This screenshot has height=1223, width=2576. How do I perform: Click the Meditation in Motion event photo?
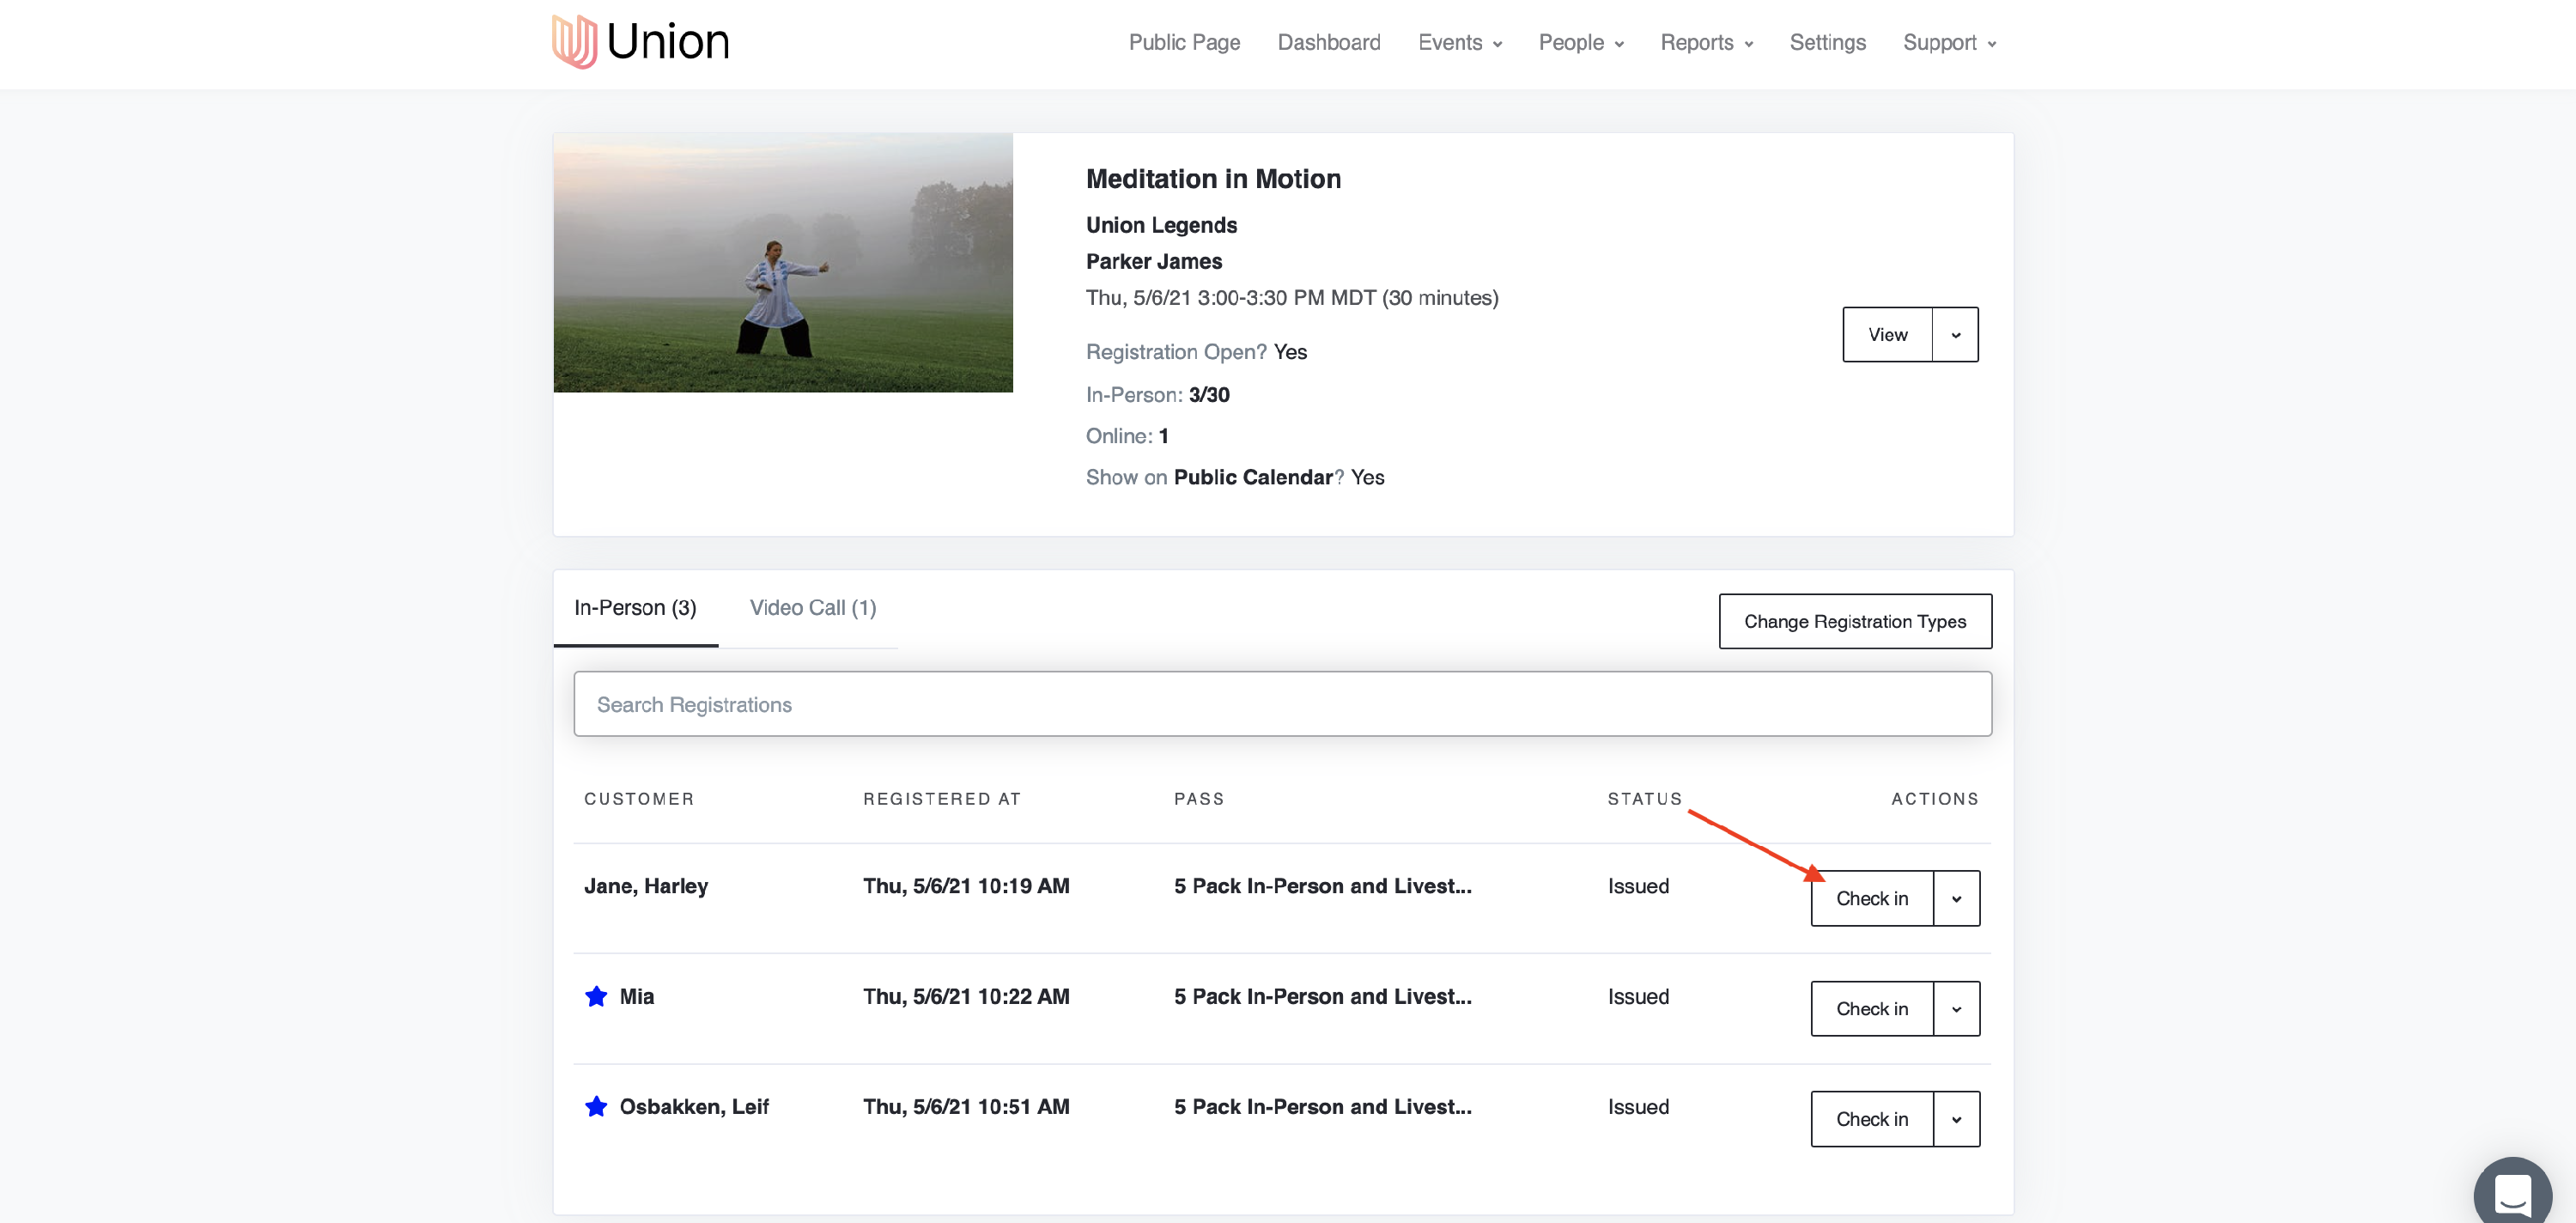point(782,263)
